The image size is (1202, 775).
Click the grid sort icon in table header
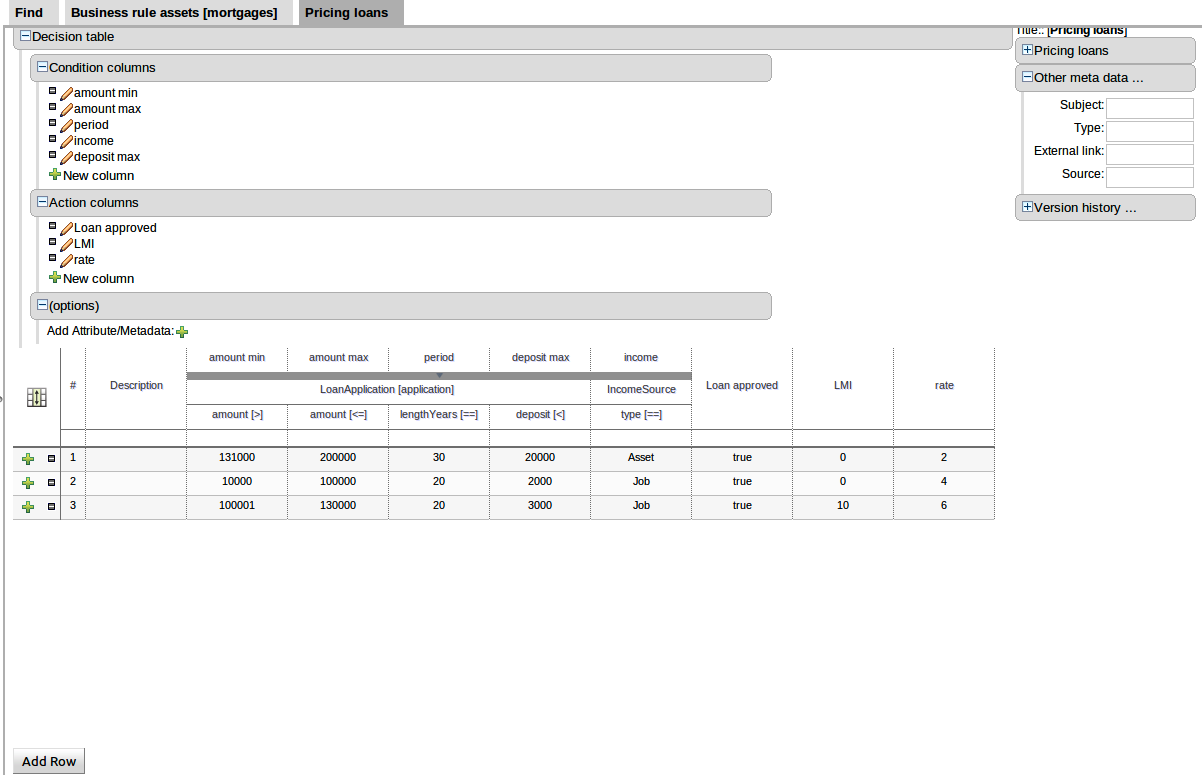point(37,397)
